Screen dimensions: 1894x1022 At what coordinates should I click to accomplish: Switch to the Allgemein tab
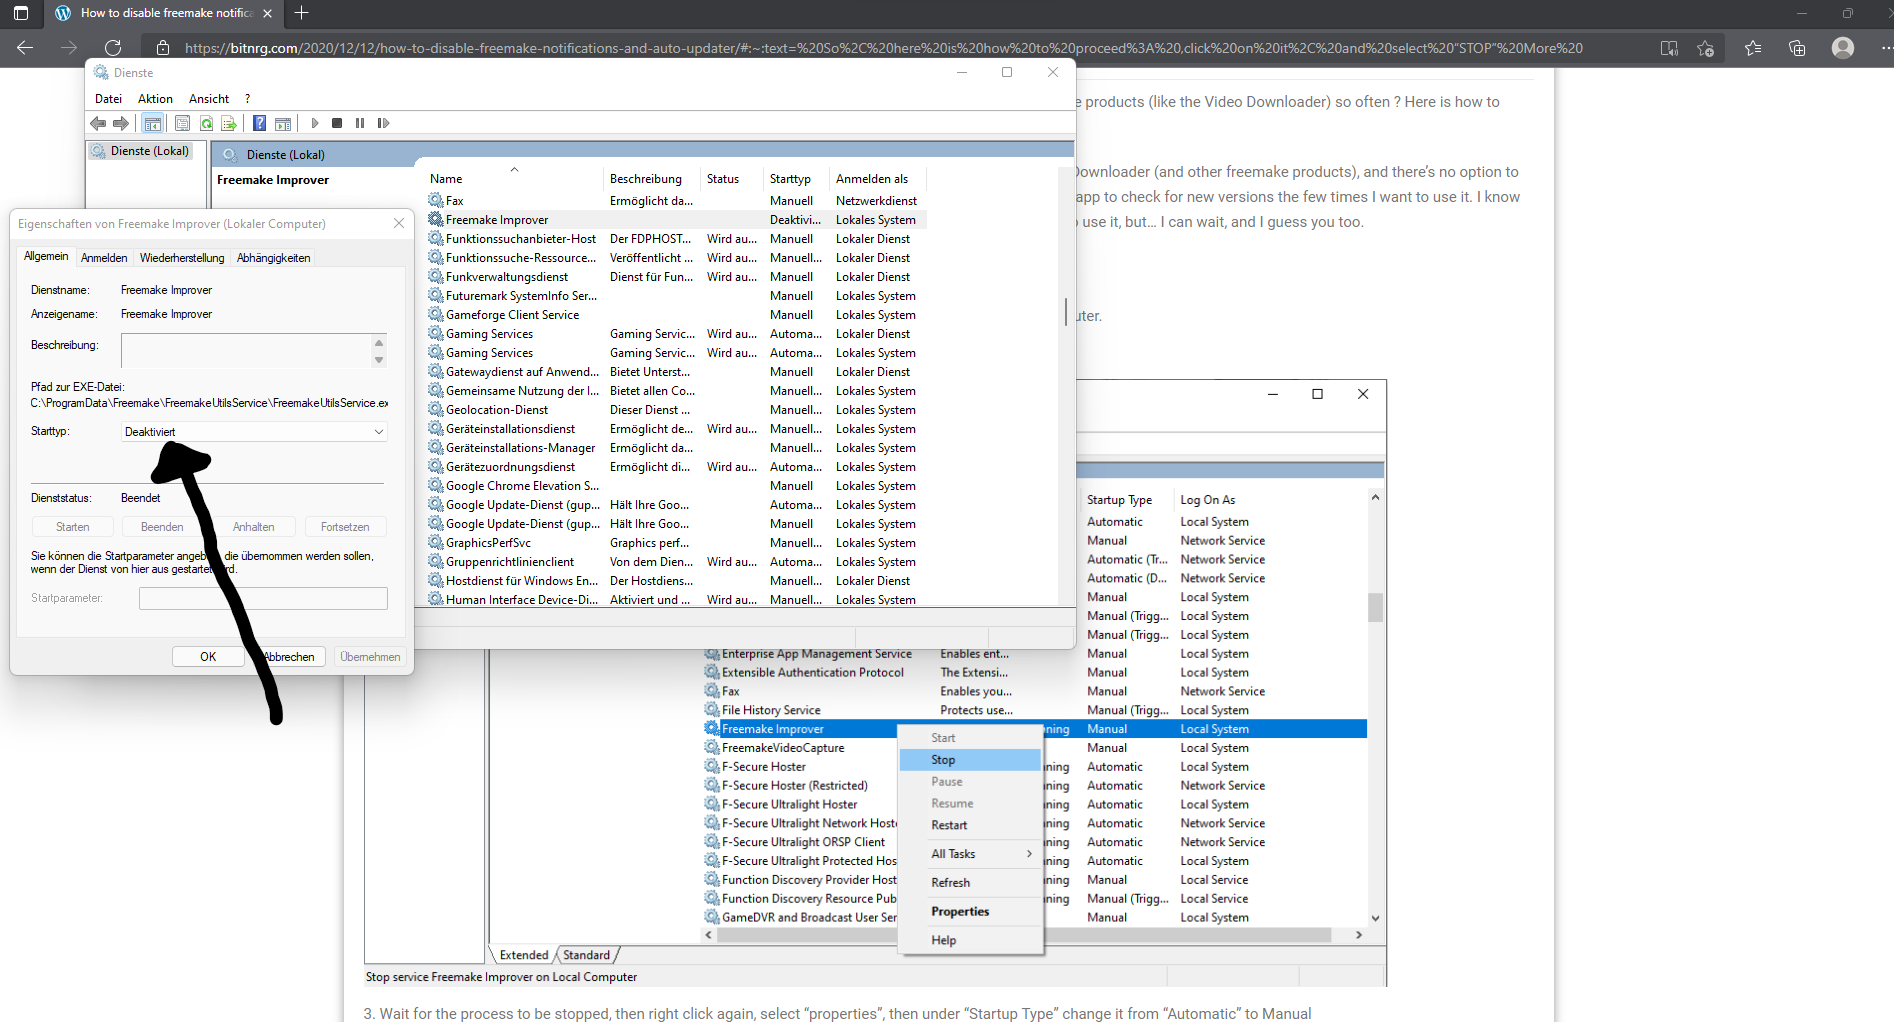46,256
